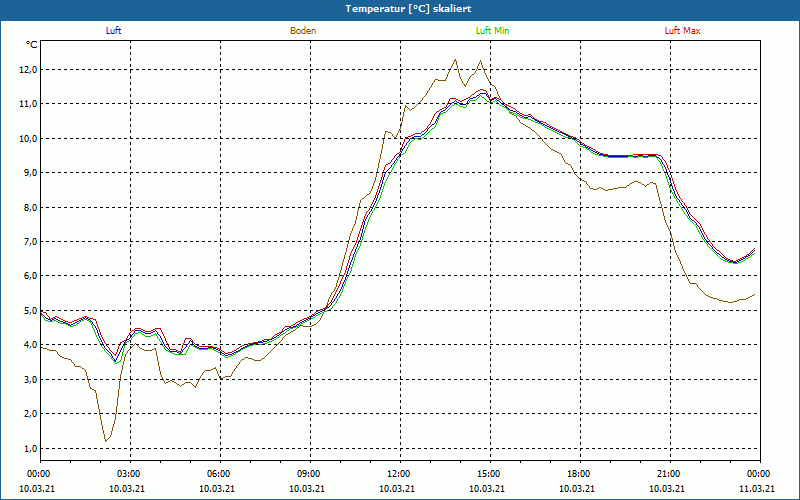Click the 15:00 time axis label
The height and width of the screenshot is (500, 800).
click(x=490, y=474)
